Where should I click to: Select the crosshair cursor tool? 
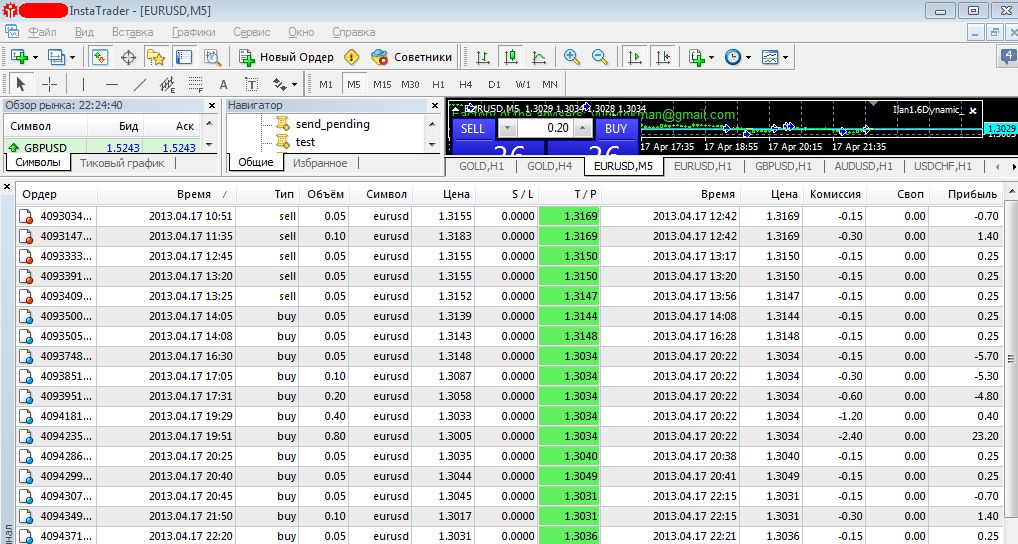pos(49,84)
